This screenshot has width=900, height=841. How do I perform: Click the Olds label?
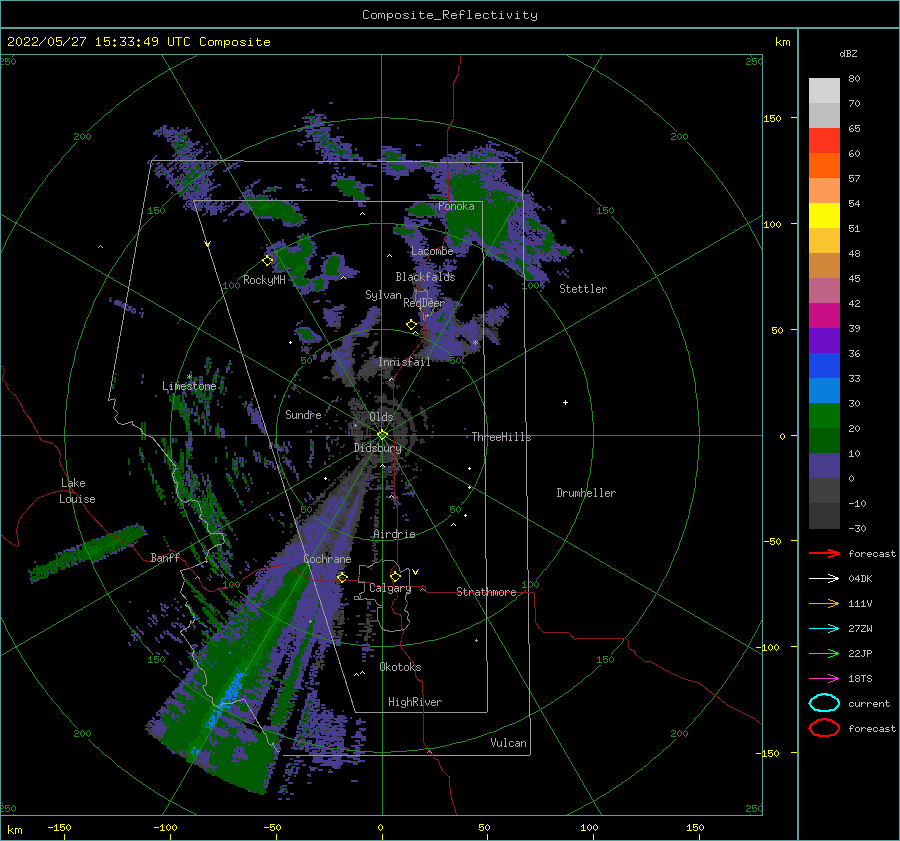tap(381, 417)
